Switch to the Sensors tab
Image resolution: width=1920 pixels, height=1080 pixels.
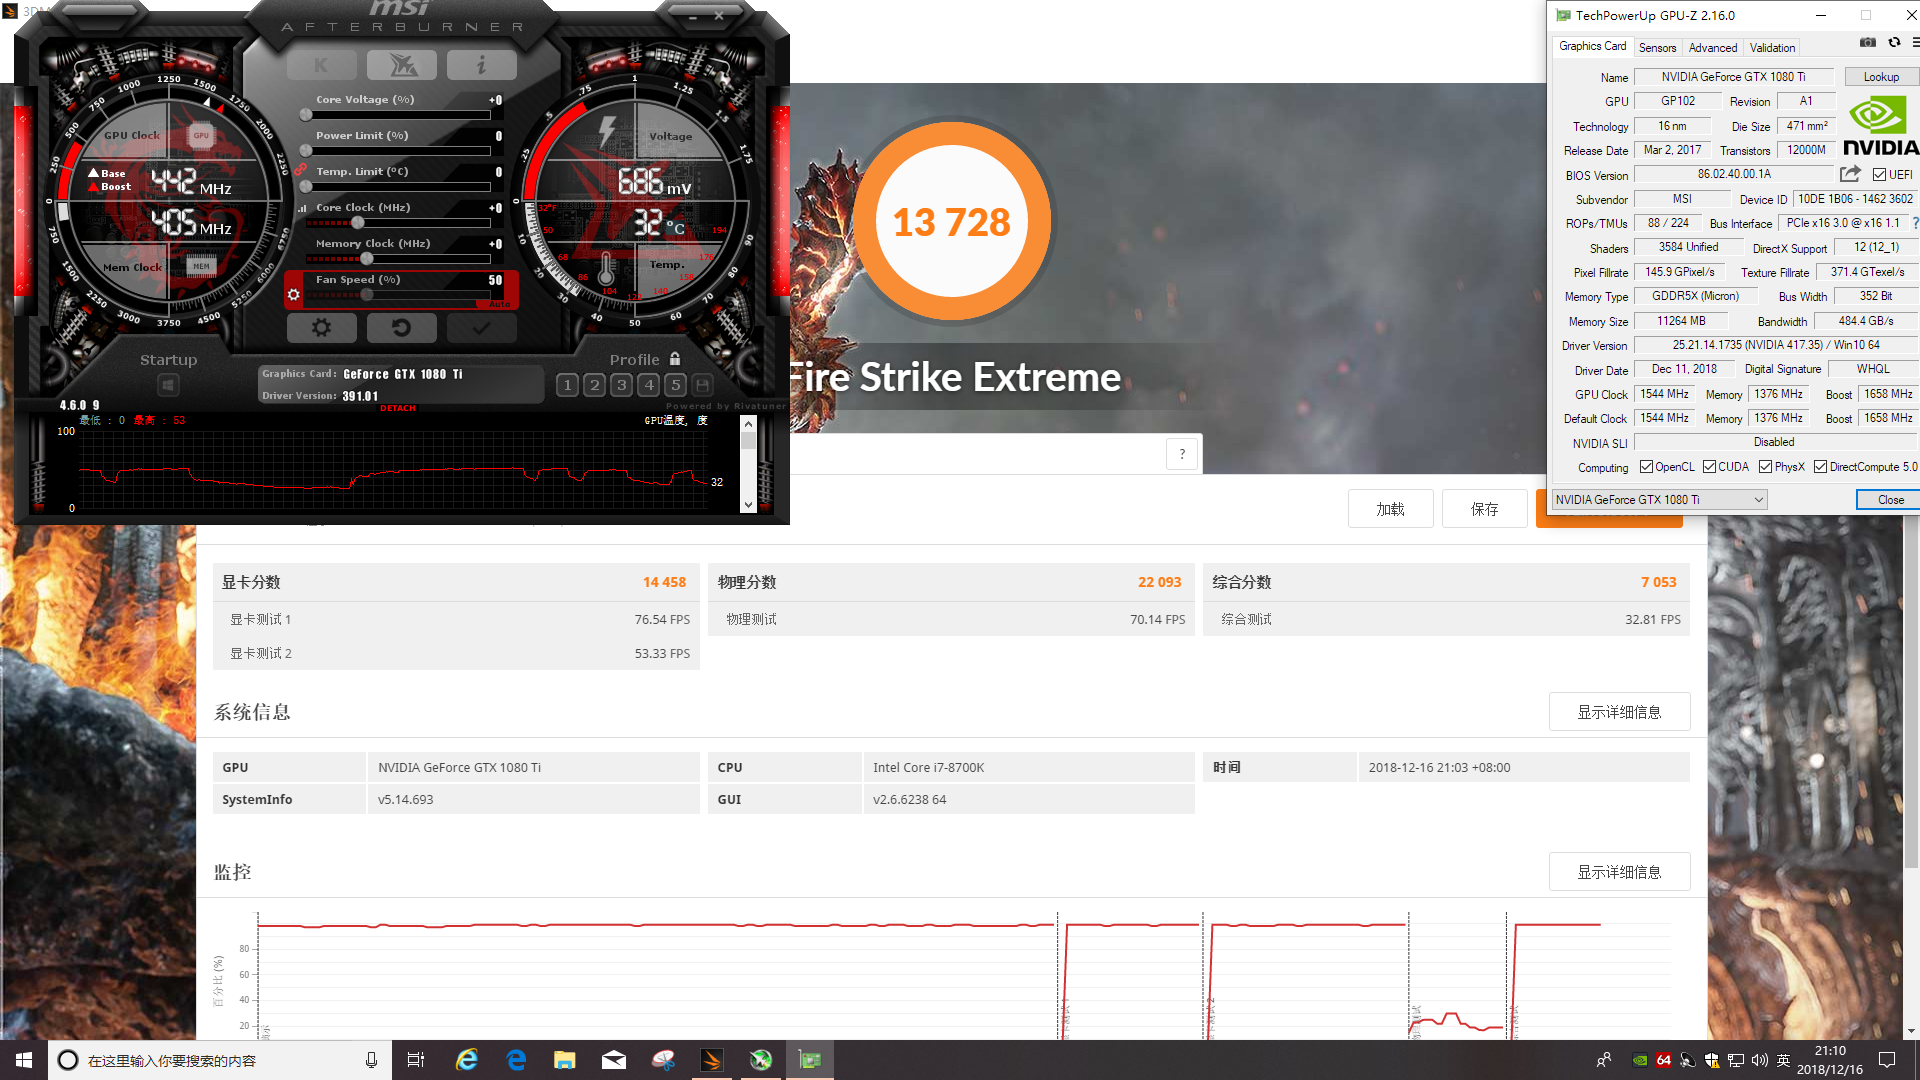(1657, 48)
